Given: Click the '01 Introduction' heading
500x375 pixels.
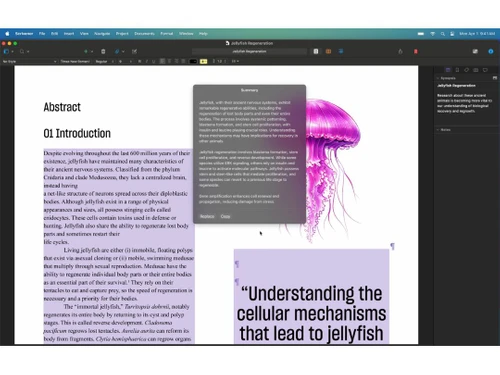Looking at the screenshot, I should pos(77,133).
